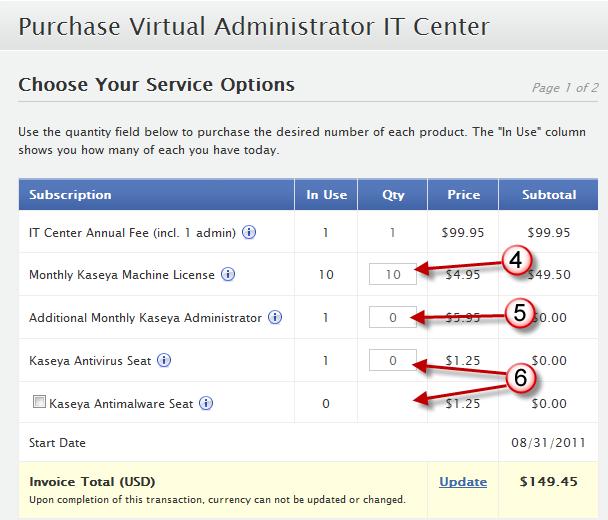The image size is (608, 520).
Task: Select the Price column header
Action: [x=464, y=195]
